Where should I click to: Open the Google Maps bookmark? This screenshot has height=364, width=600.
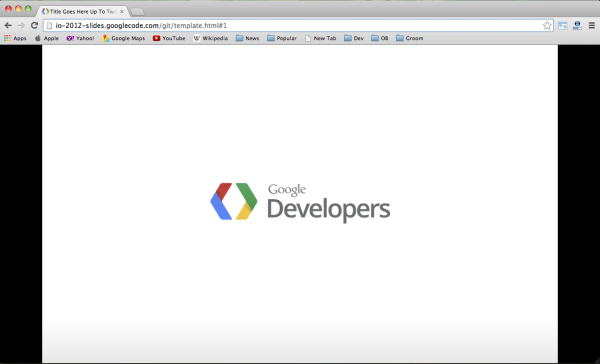[123, 38]
